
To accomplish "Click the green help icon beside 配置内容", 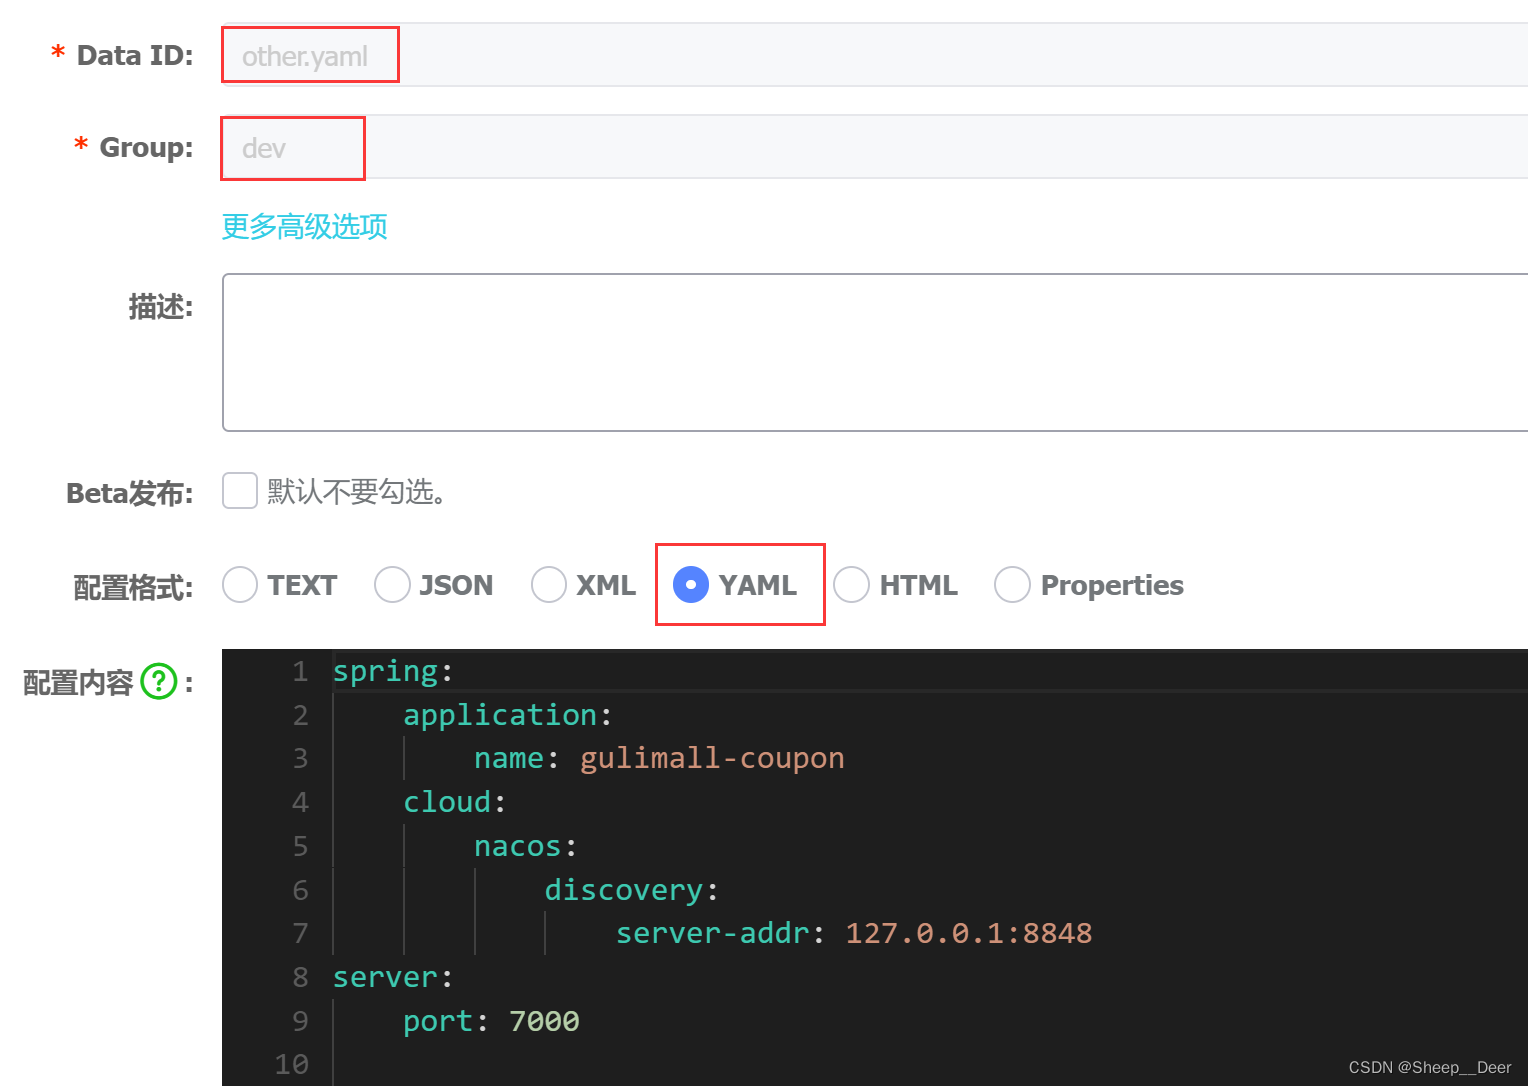I will (x=159, y=682).
